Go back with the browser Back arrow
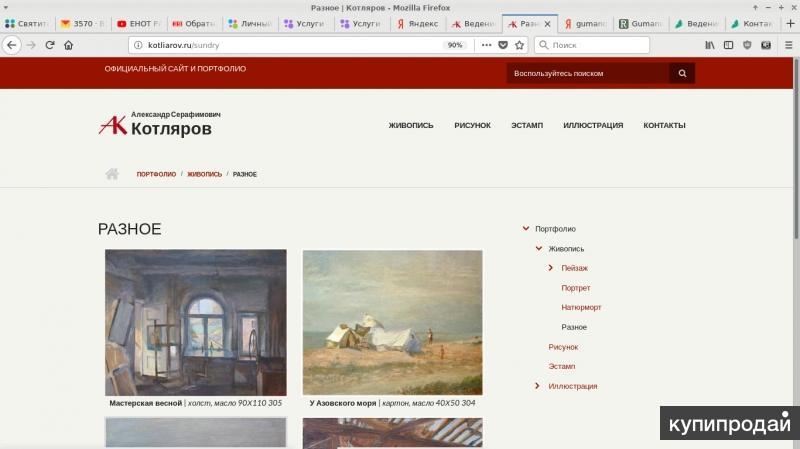 click(x=12, y=45)
